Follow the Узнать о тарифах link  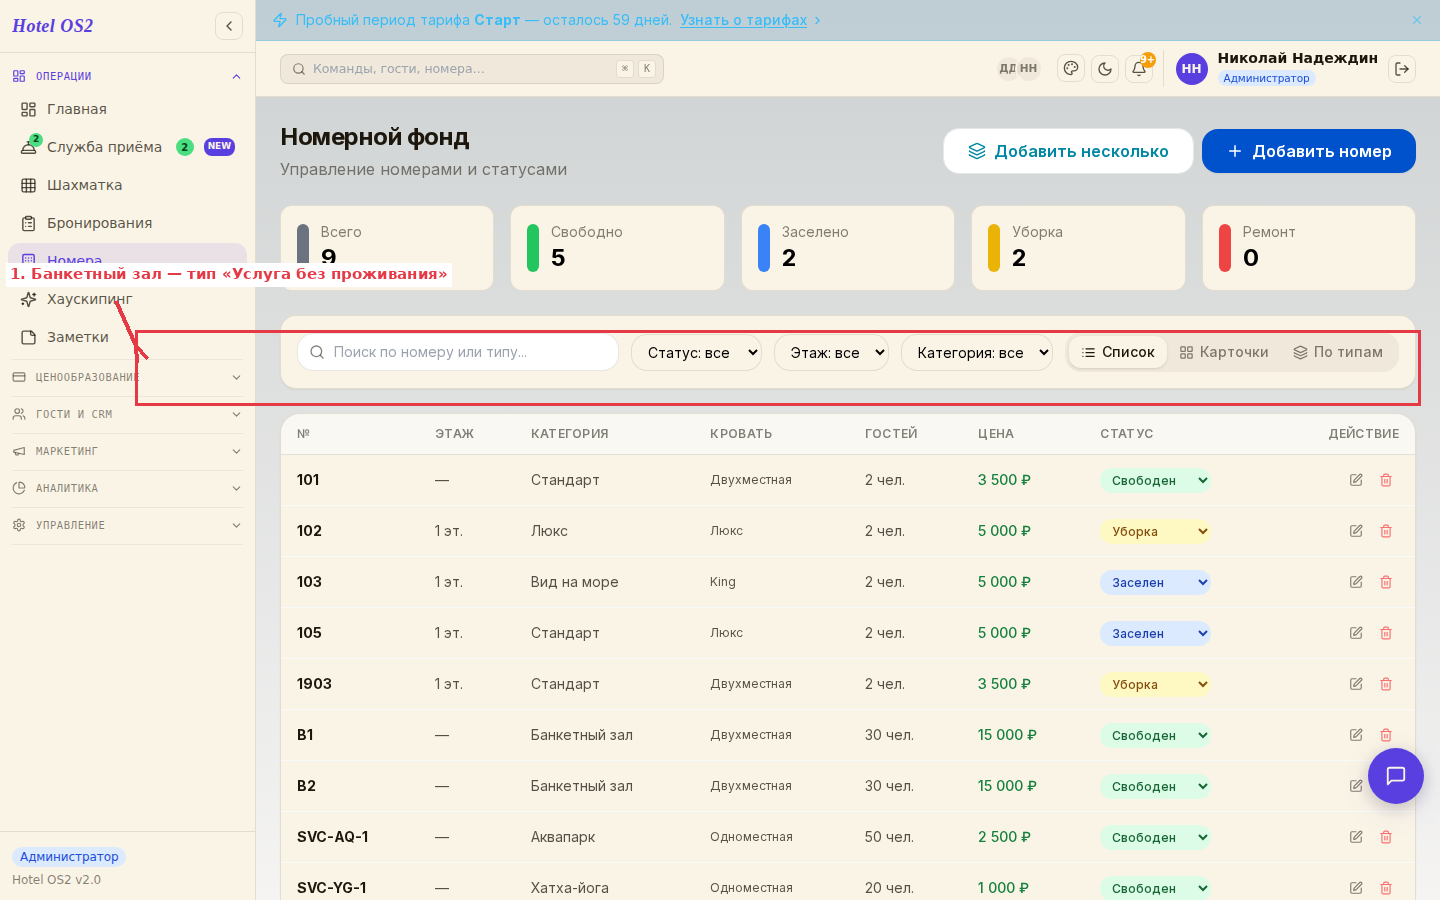pos(743,20)
